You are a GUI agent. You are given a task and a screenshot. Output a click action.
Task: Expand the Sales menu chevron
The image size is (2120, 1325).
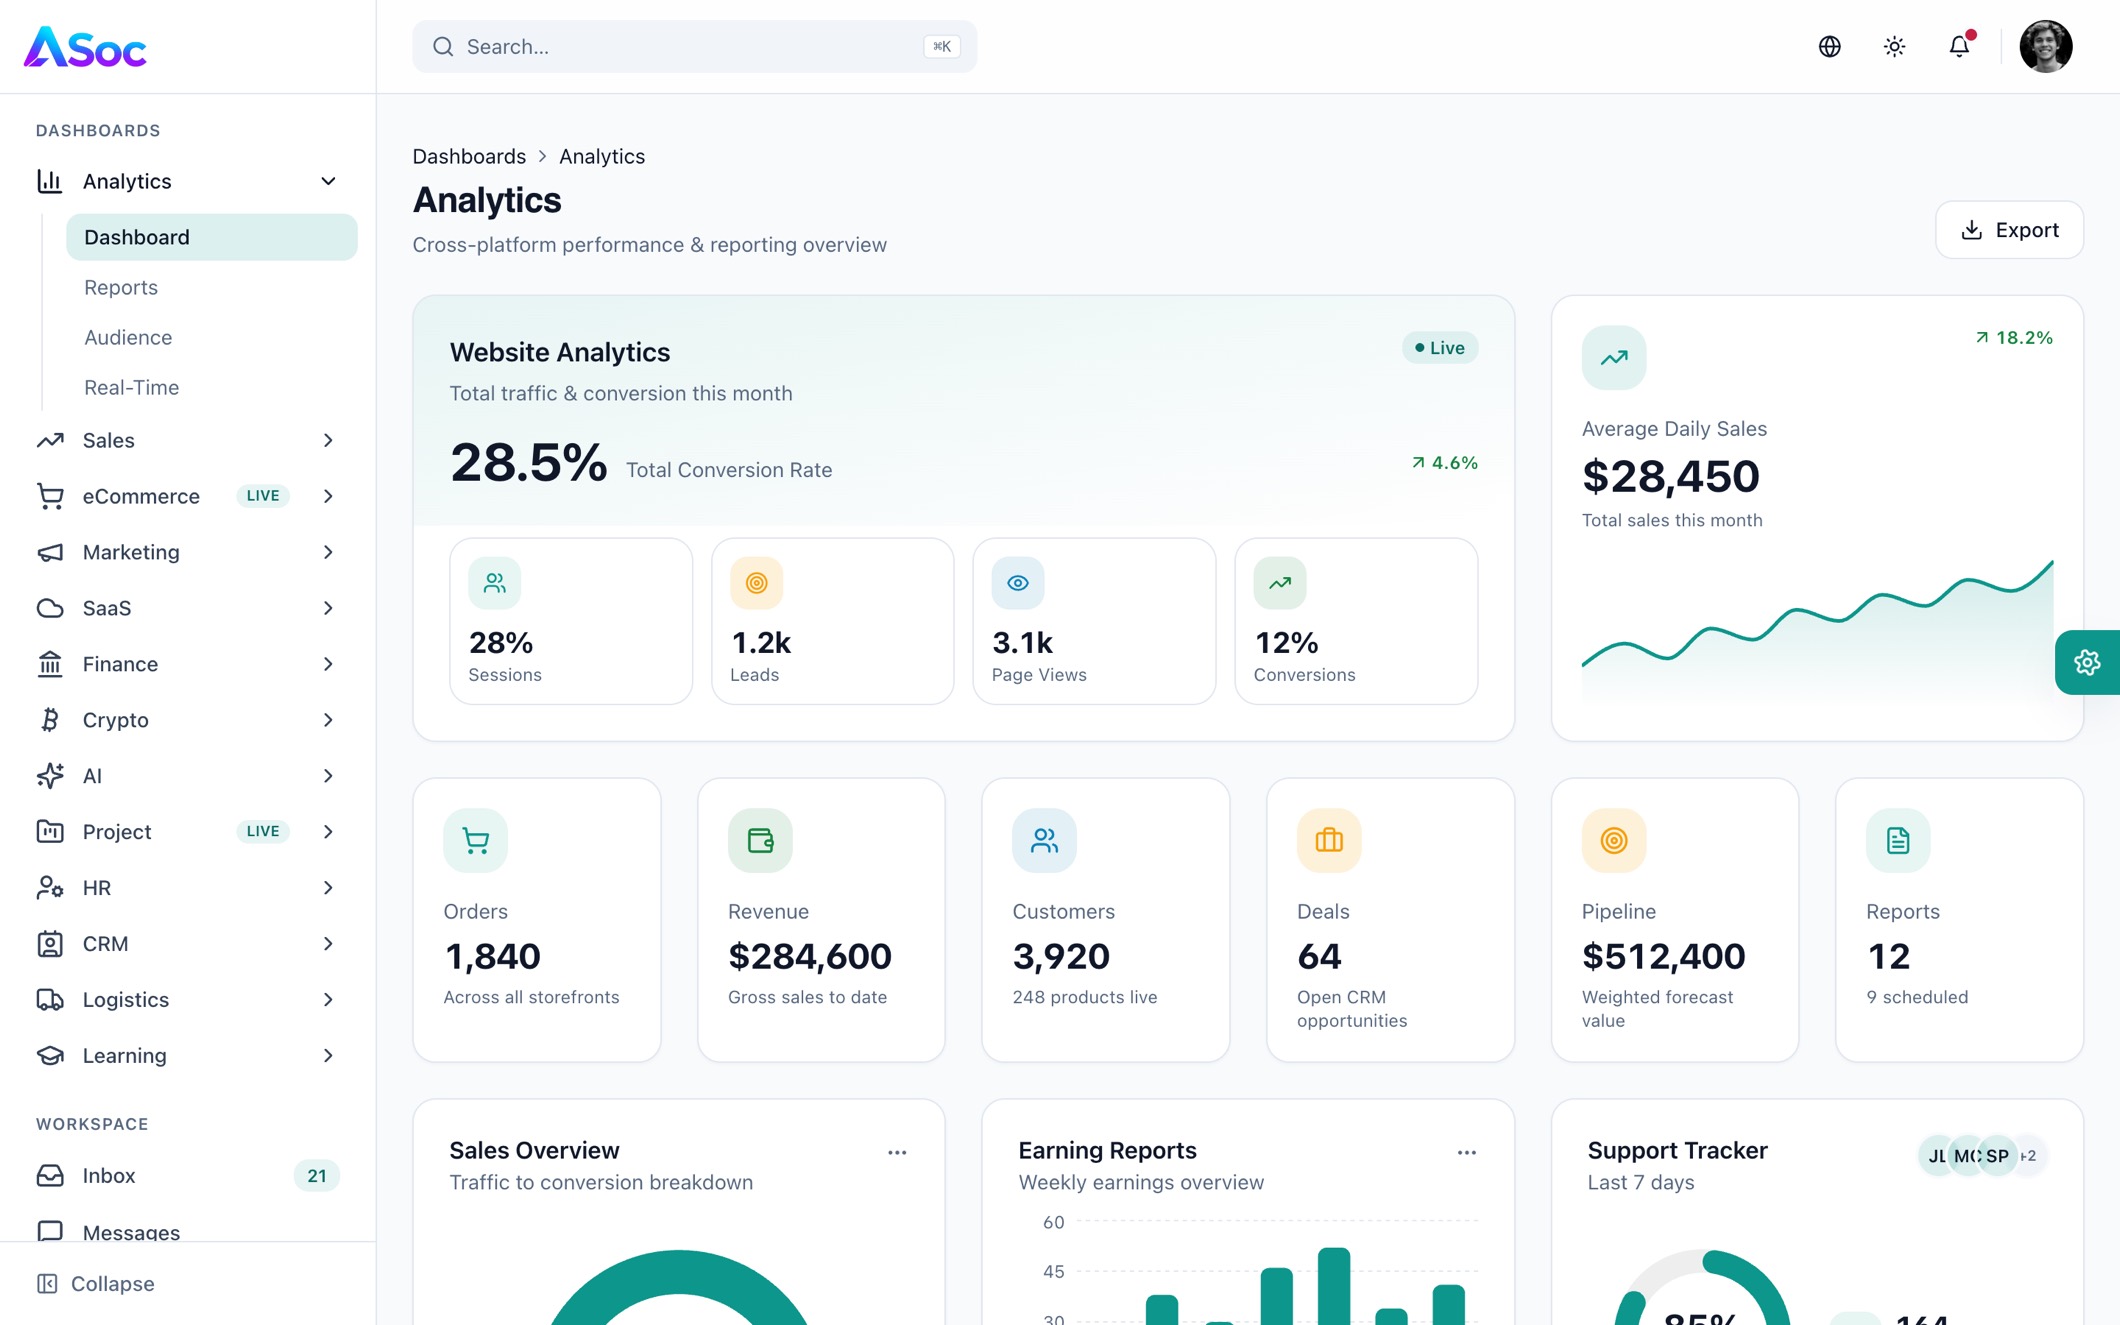[328, 440]
